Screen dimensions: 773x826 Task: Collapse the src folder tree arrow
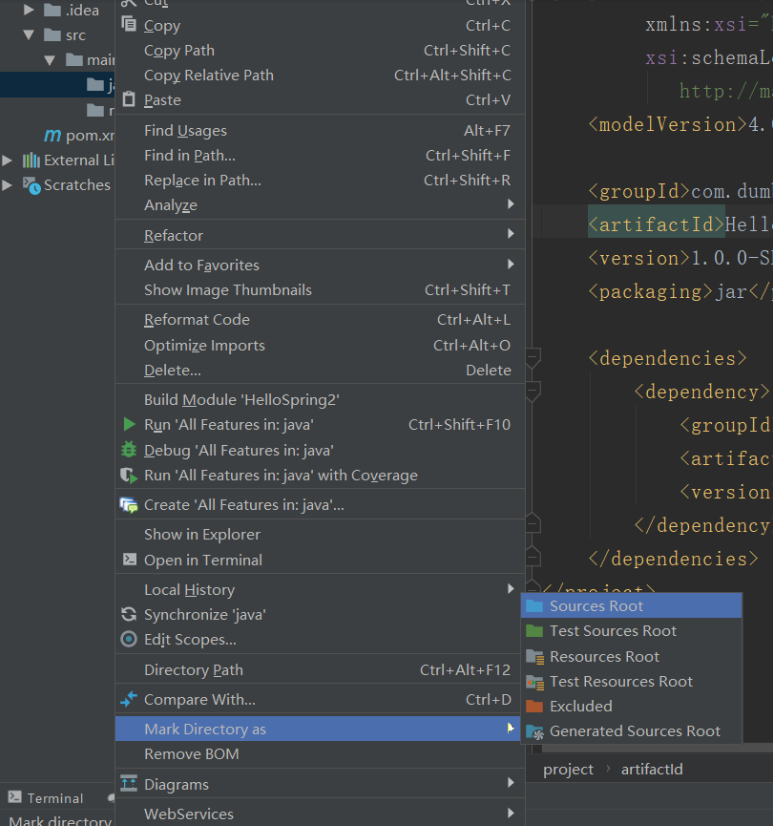[x=28, y=35]
